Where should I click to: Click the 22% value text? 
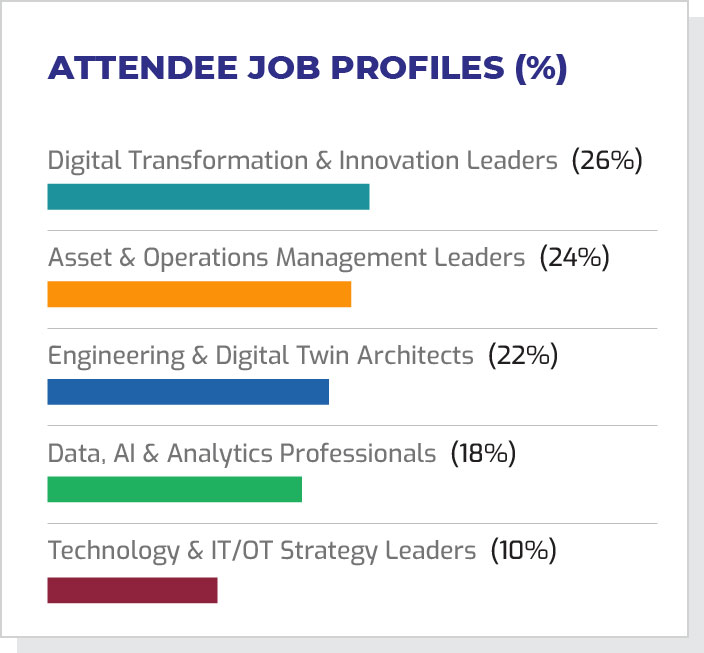pyautogui.click(x=522, y=356)
